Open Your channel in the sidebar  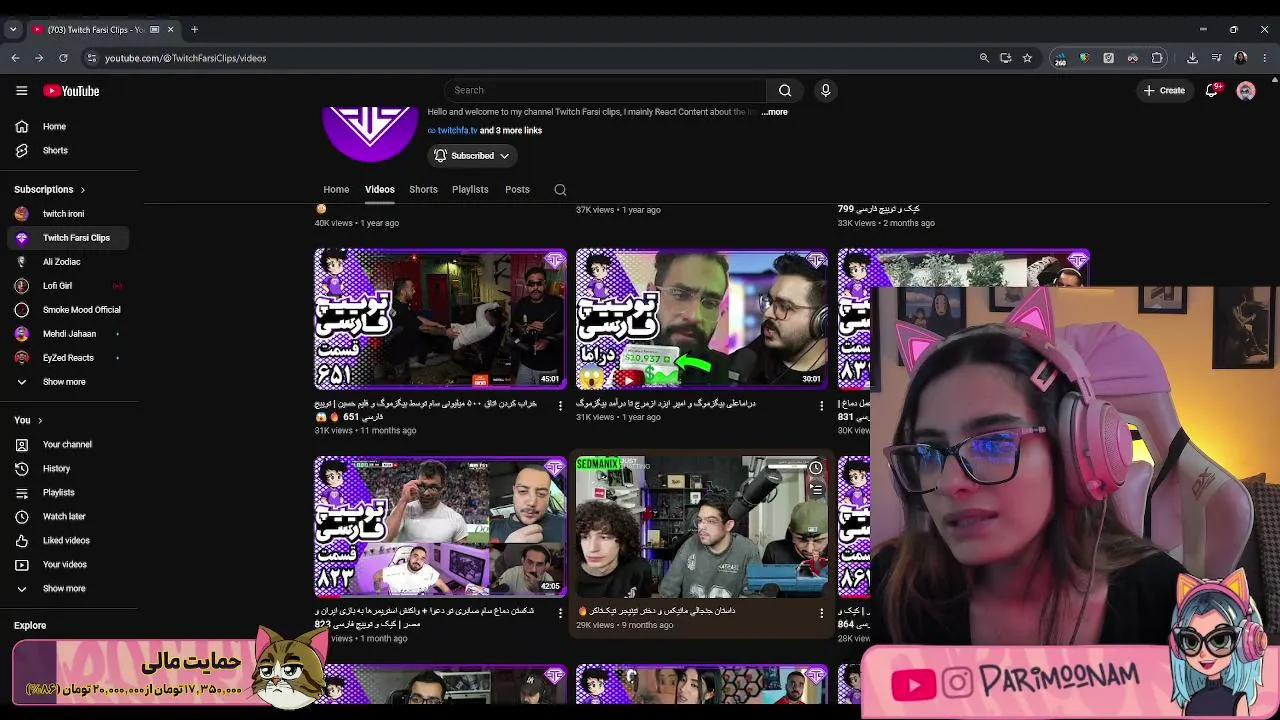point(68,445)
